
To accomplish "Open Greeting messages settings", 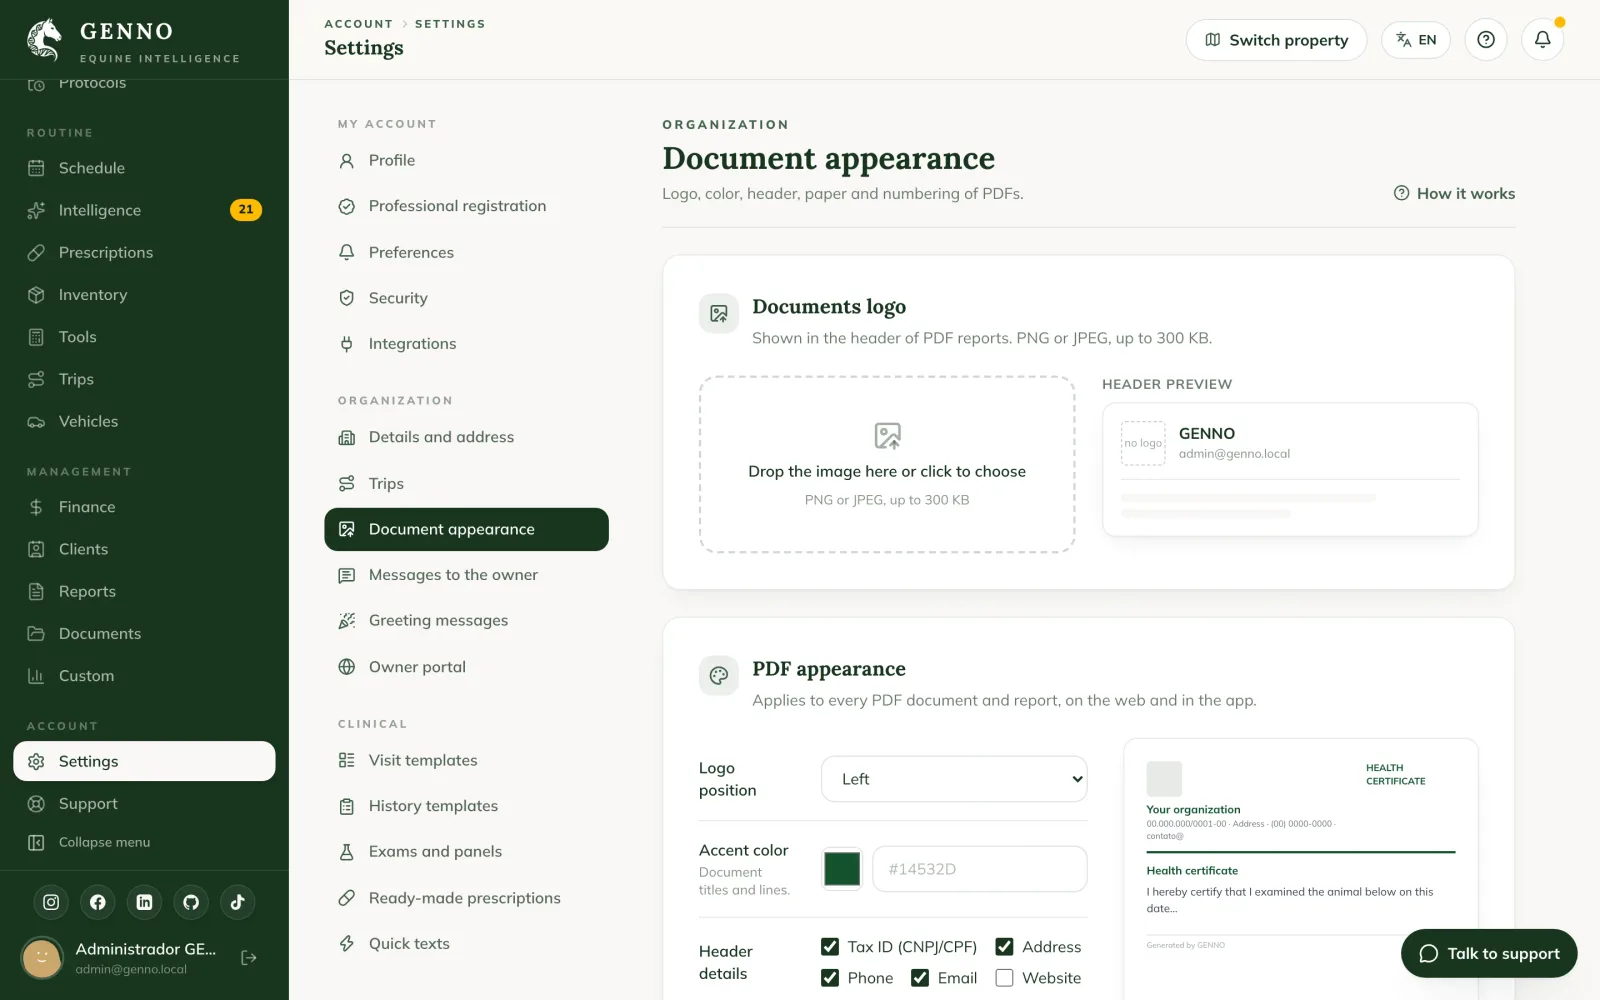I will (466, 621).
